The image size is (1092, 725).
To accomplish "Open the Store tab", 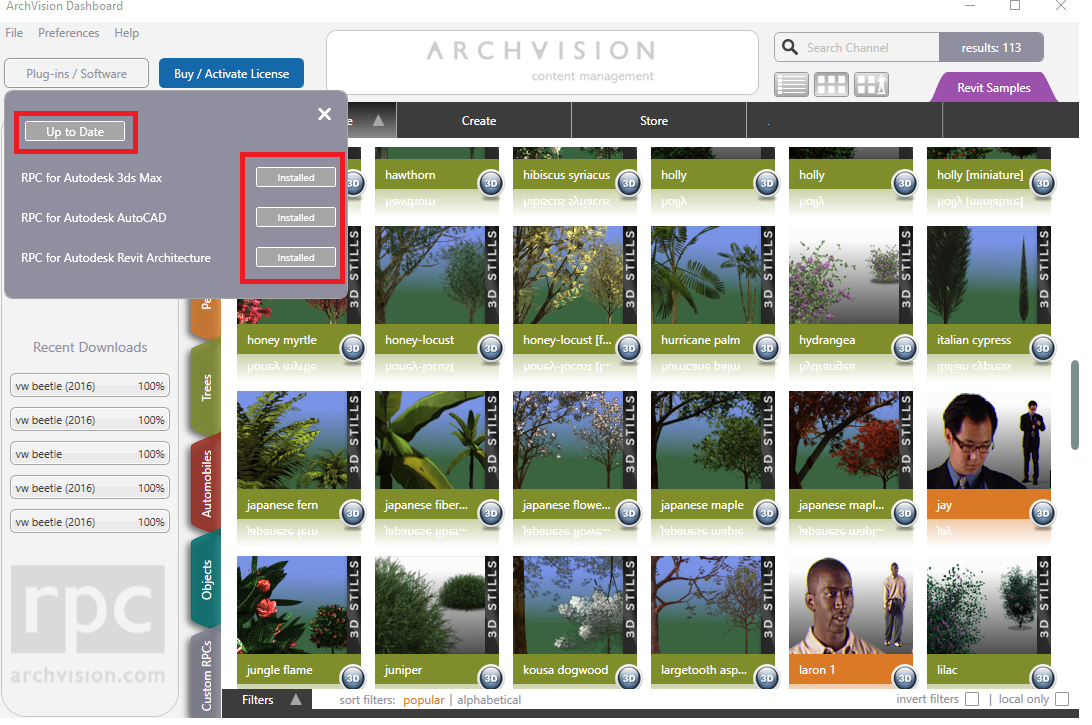I will click(x=654, y=121).
